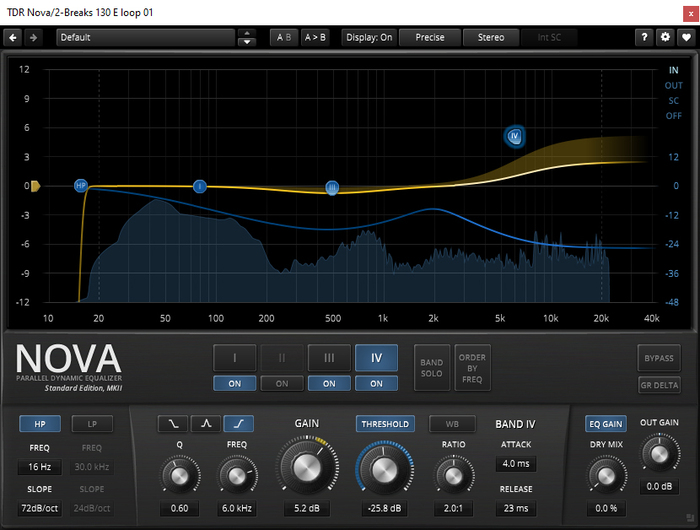Click the heart icon
The image size is (700, 530).
pyautogui.click(x=686, y=37)
